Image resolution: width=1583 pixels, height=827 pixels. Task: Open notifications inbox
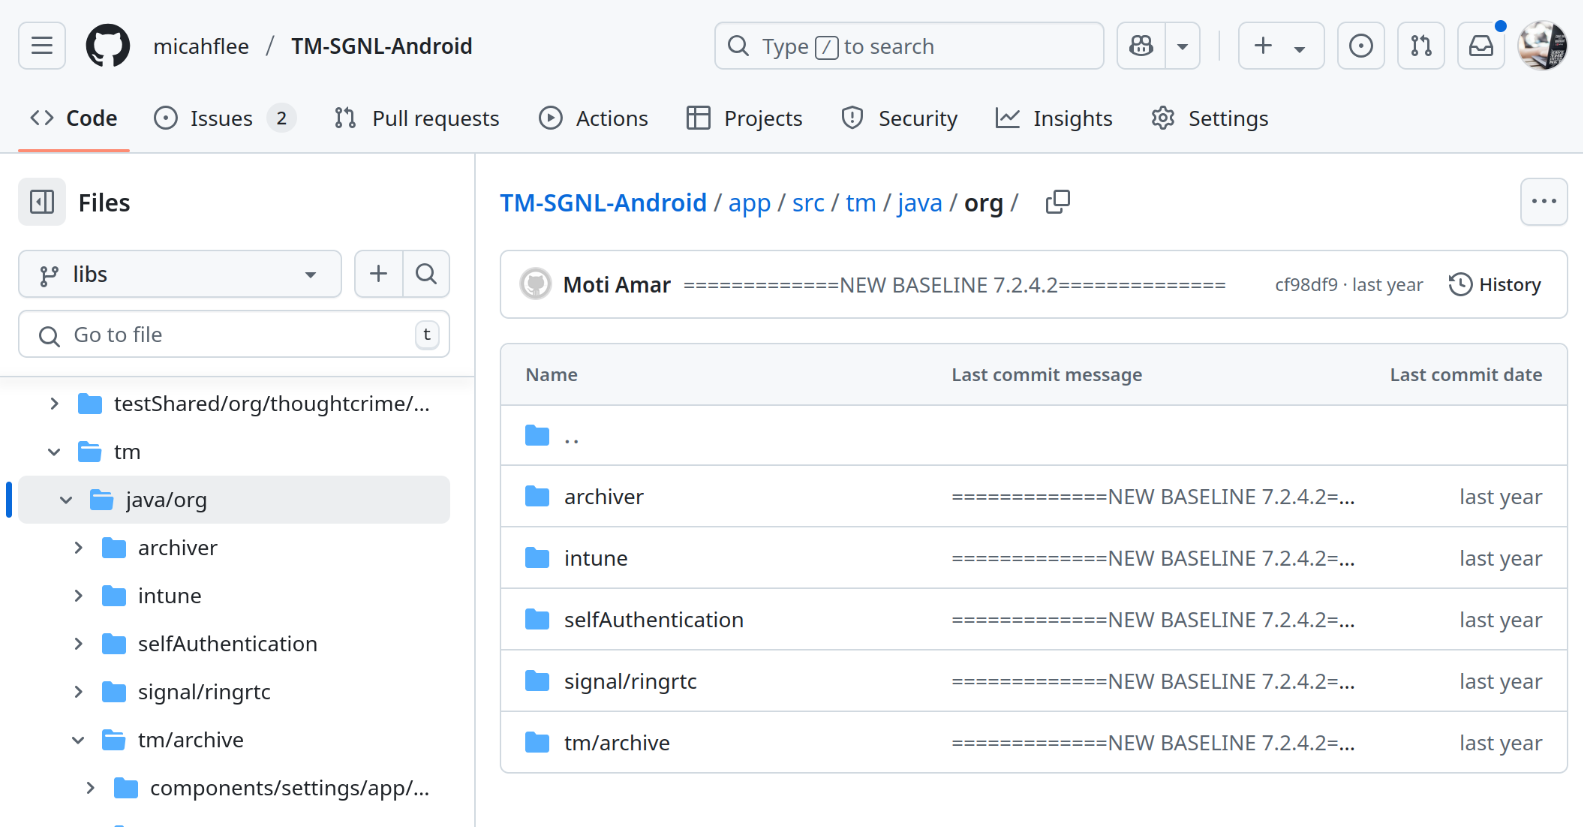click(x=1481, y=46)
